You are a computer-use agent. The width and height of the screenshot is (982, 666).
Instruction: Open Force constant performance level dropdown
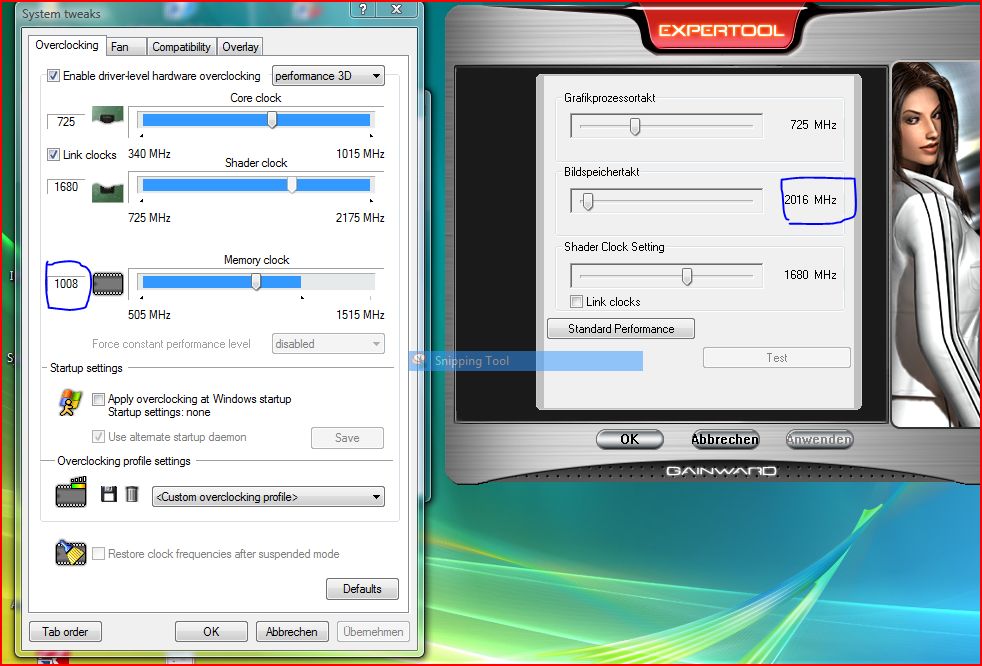point(328,344)
